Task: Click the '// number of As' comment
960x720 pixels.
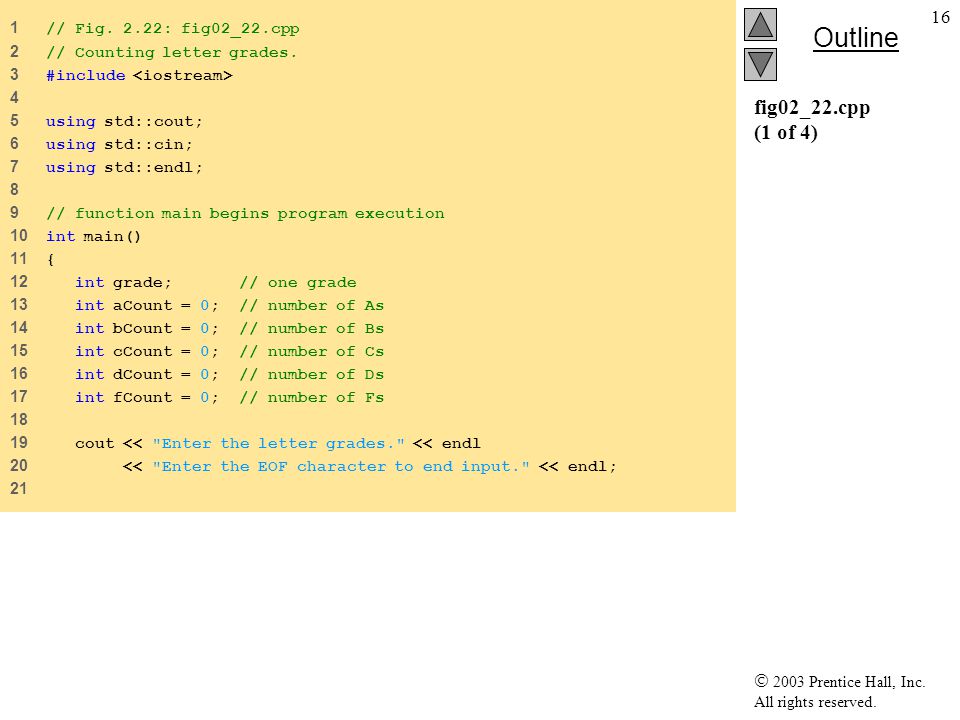Action: pyautogui.click(x=312, y=306)
